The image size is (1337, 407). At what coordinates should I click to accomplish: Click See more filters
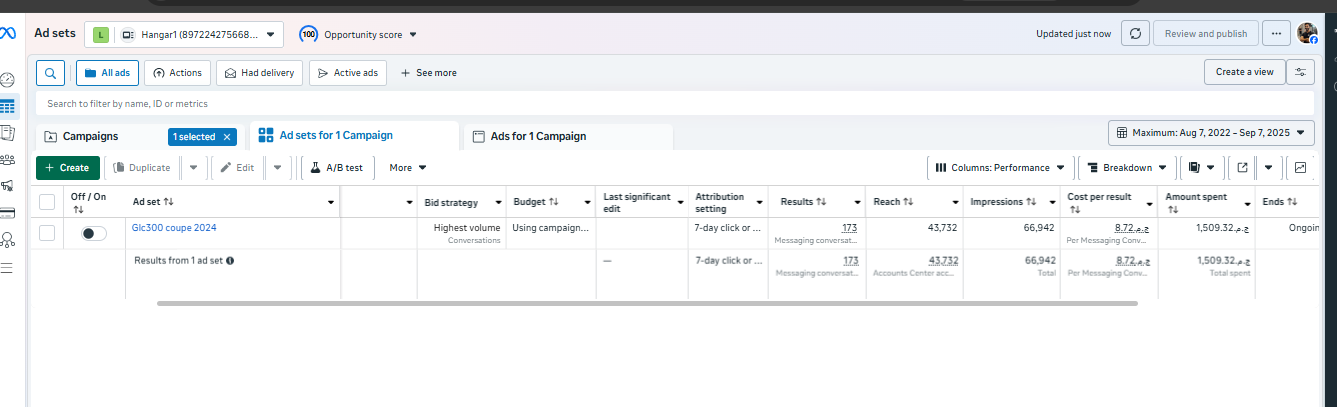[429, 73]
